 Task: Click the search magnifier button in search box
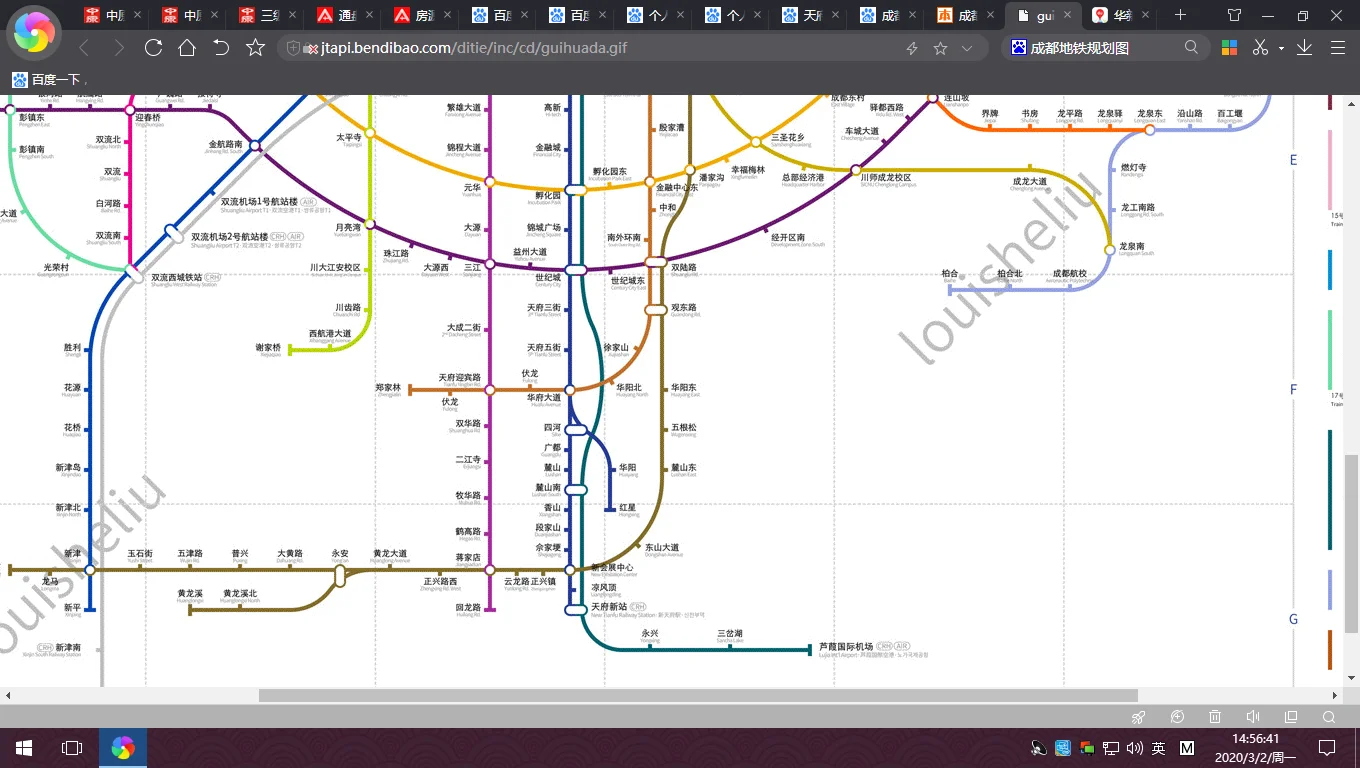point(1191,48)
